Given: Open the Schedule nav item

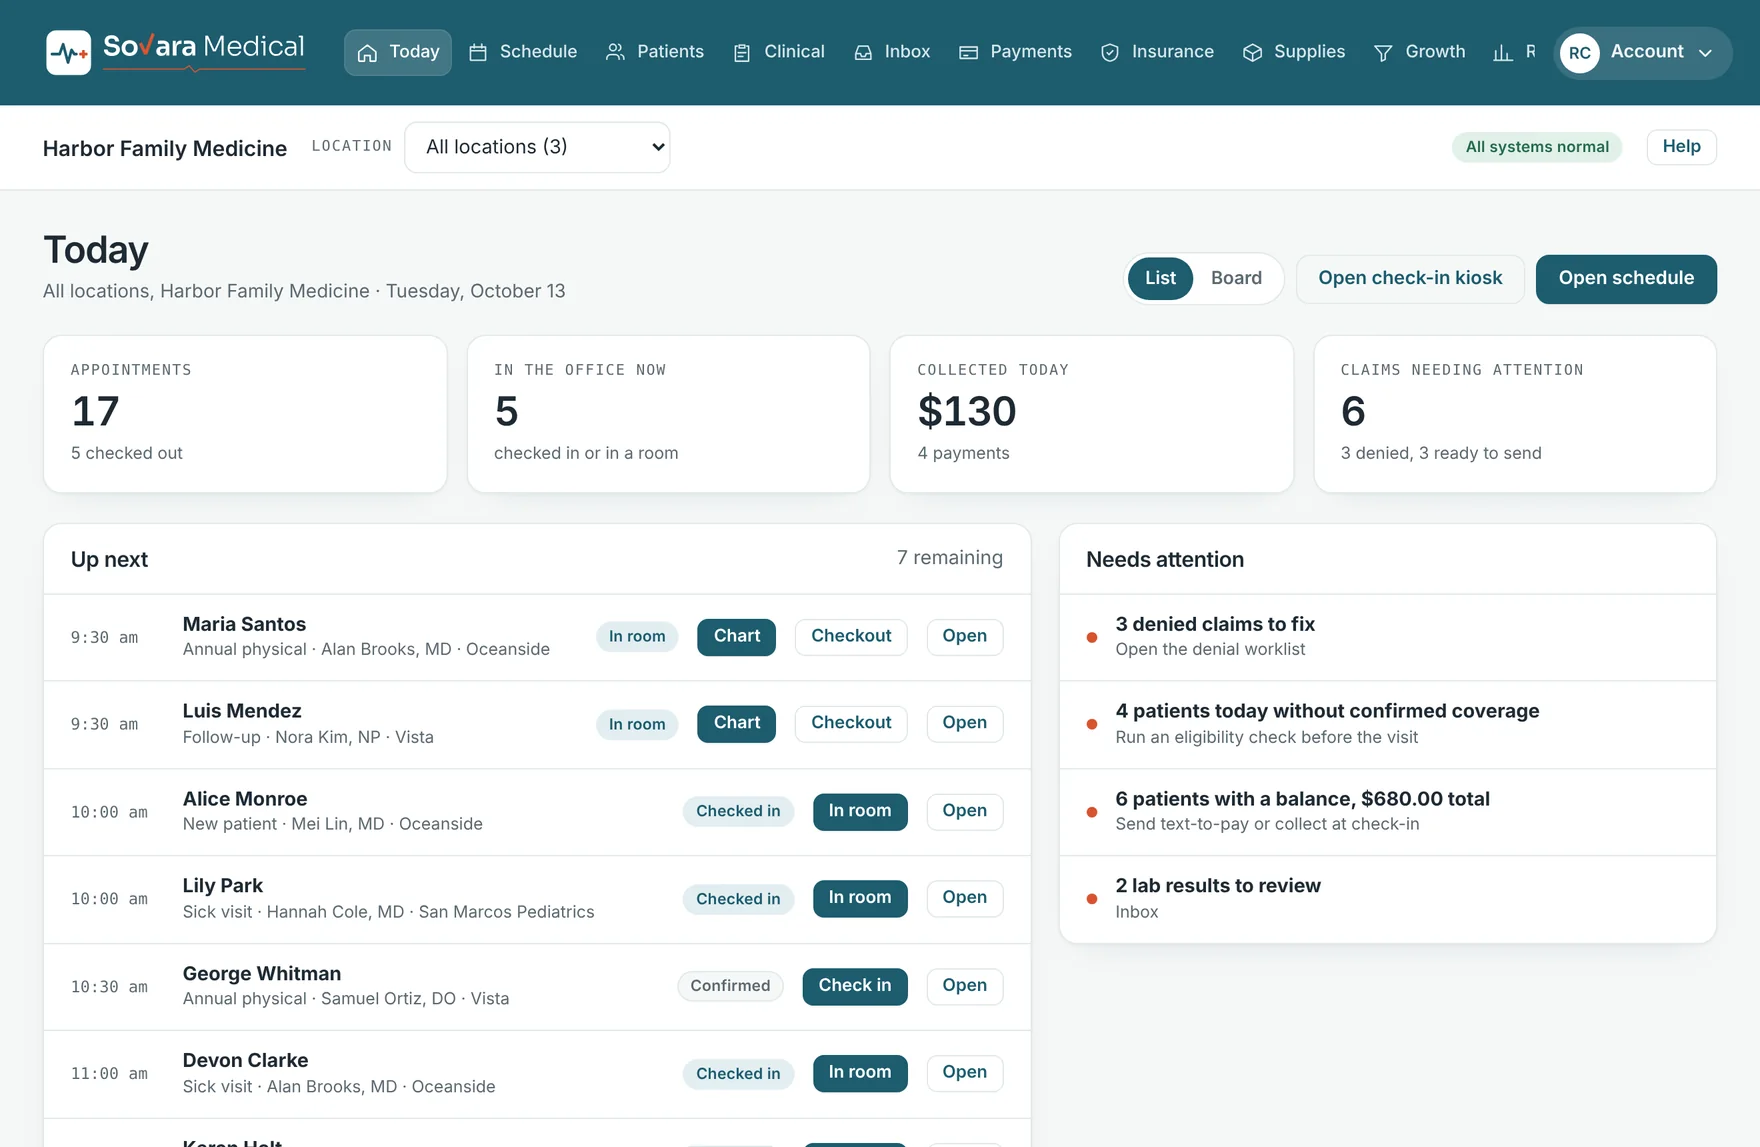Looking at the screenshot, I should click(523, 52).
